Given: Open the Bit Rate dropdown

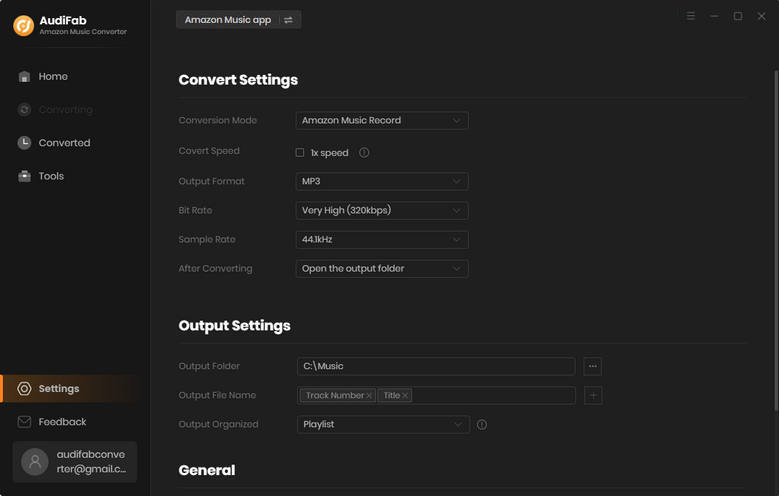Looking at the screenshot, I should (382, 210).
